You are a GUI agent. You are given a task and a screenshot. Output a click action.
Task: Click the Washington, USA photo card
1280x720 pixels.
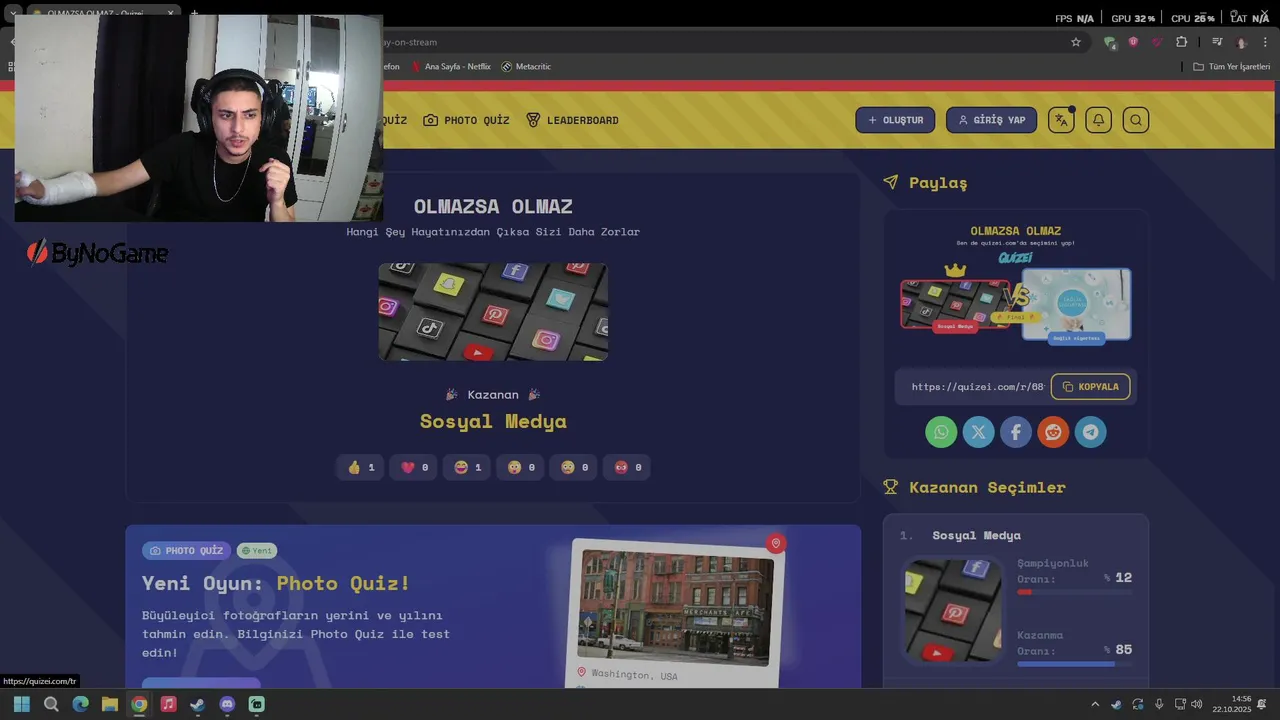675,612
